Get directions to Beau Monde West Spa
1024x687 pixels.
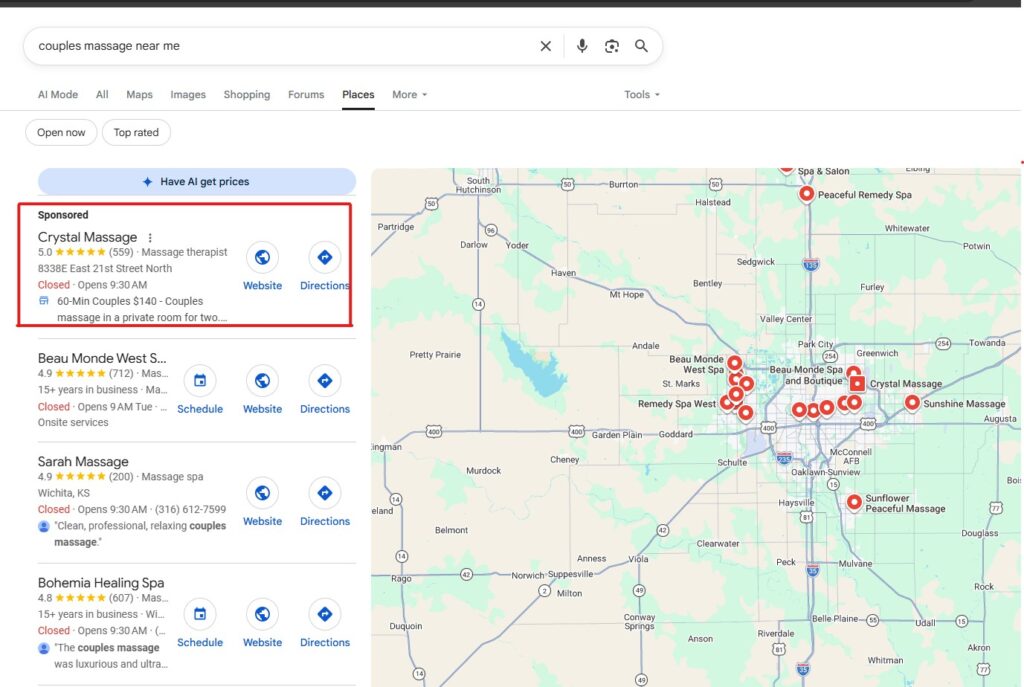click(325, 381)
